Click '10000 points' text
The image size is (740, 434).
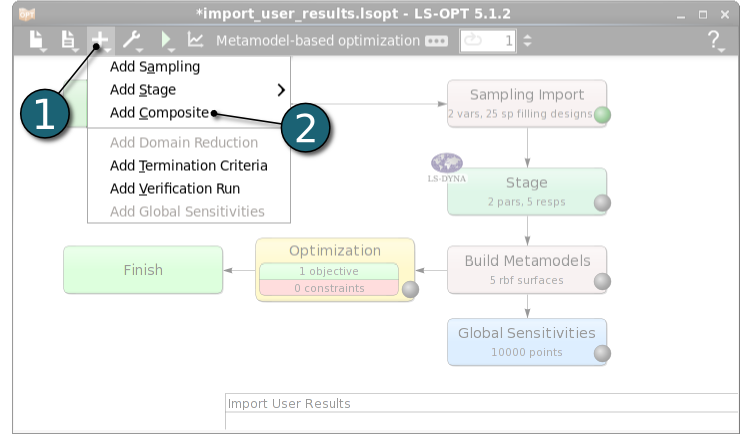527,352
